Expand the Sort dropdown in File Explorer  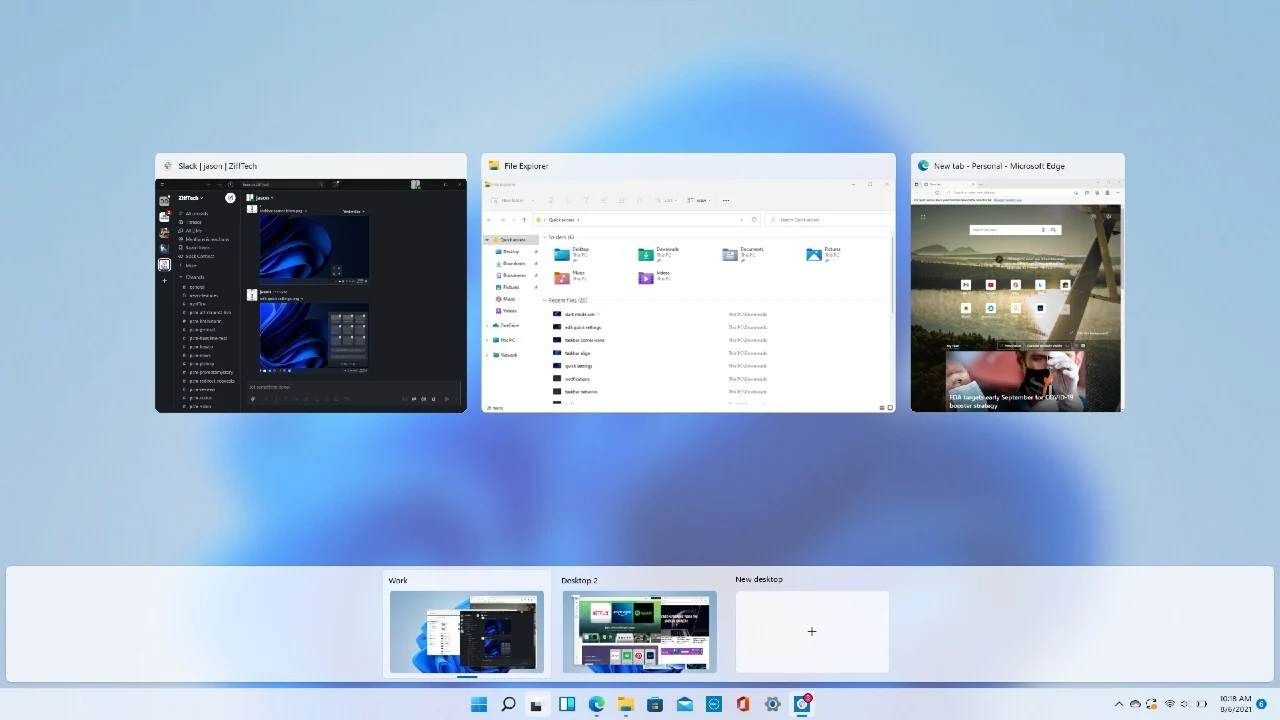click(x=666, y=200)
